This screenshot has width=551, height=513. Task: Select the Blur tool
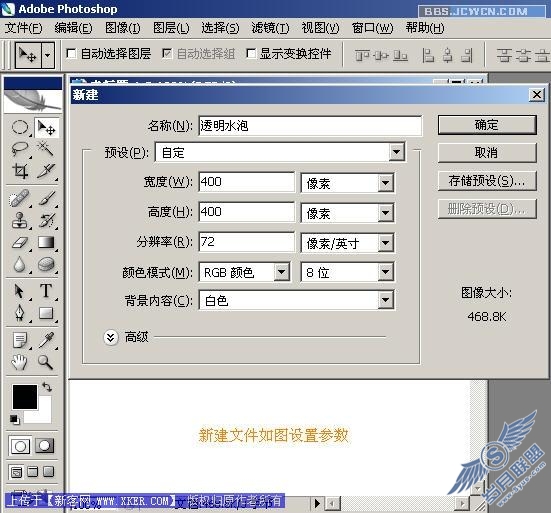click(x=20, y=265)
